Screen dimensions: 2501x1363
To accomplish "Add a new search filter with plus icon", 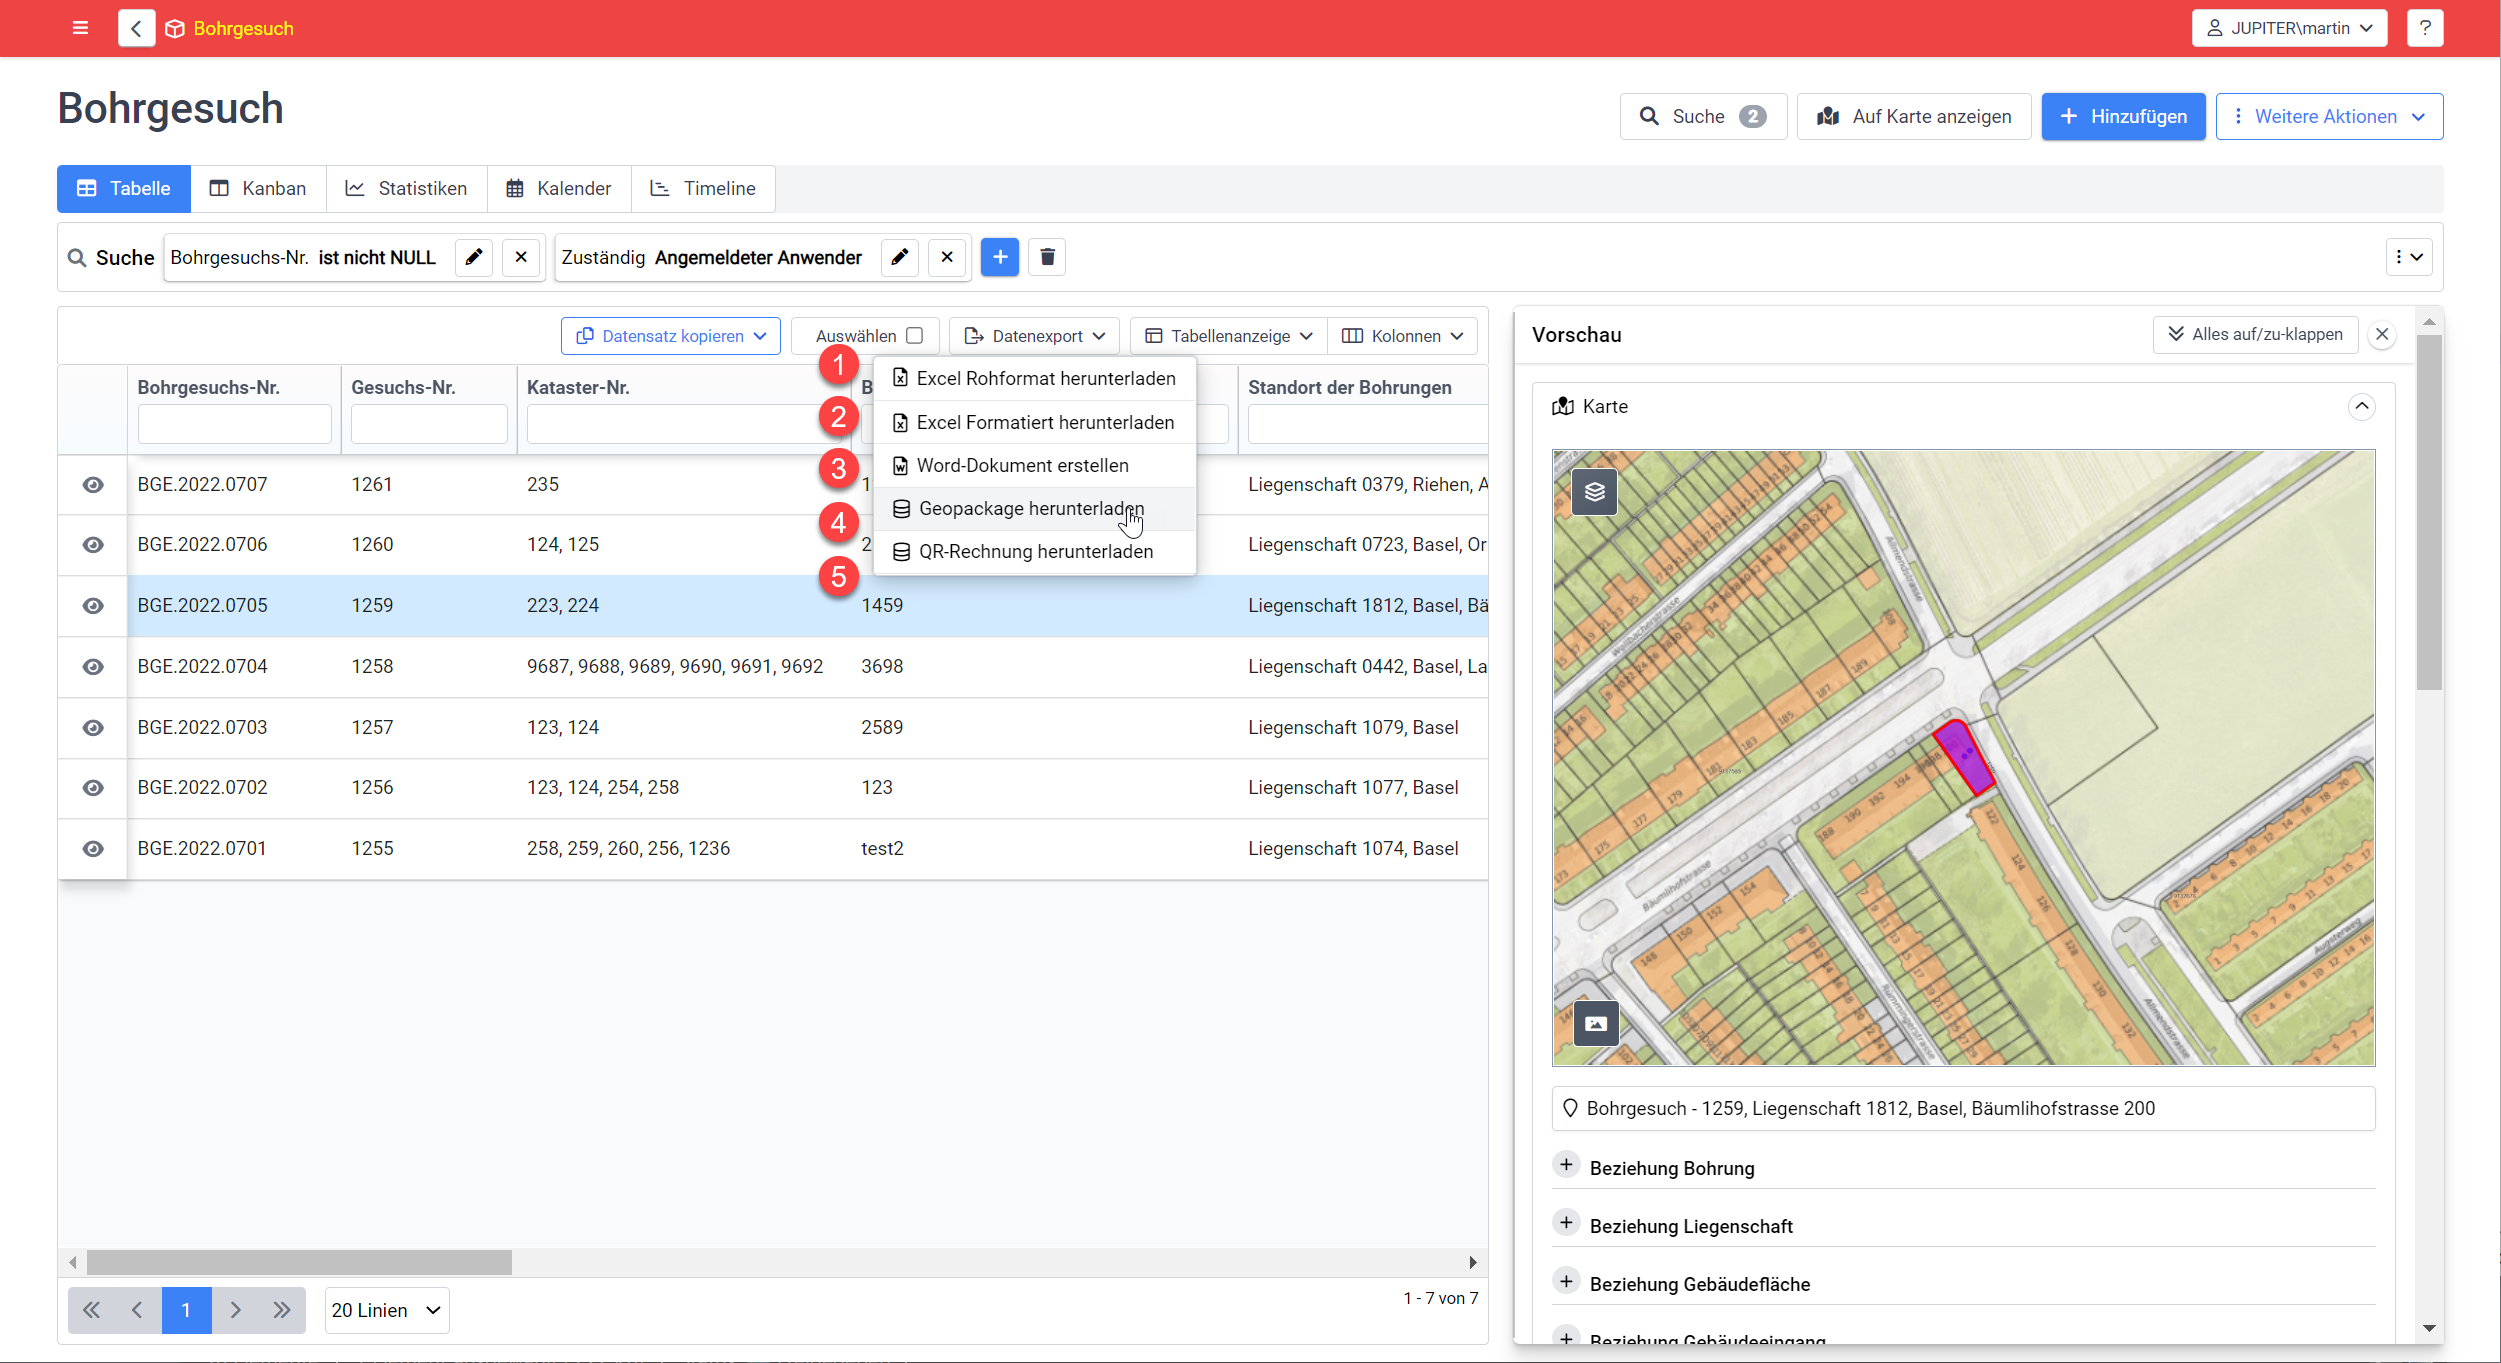I will click(1000, 257).
